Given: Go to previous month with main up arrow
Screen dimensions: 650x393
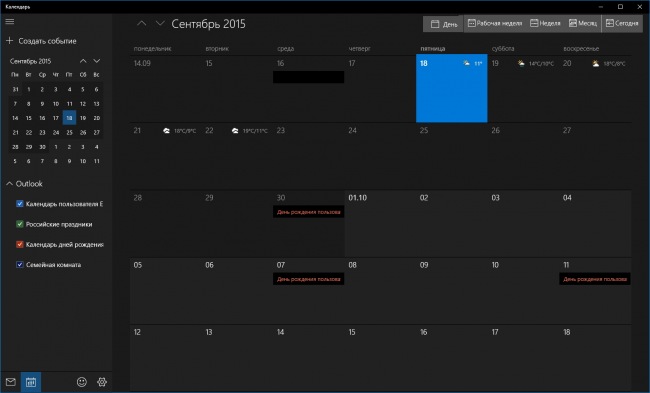Looking at the screenshot, I should point(141,24).
